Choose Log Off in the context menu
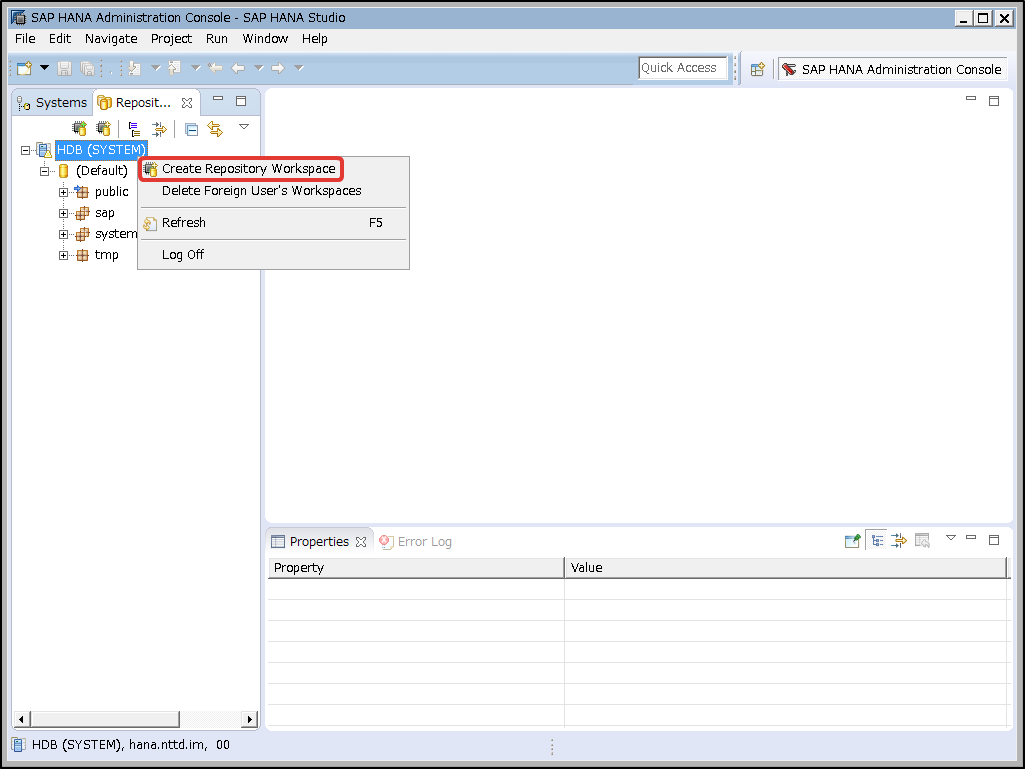The image size is (1025, 769). (x=273, y=255)
